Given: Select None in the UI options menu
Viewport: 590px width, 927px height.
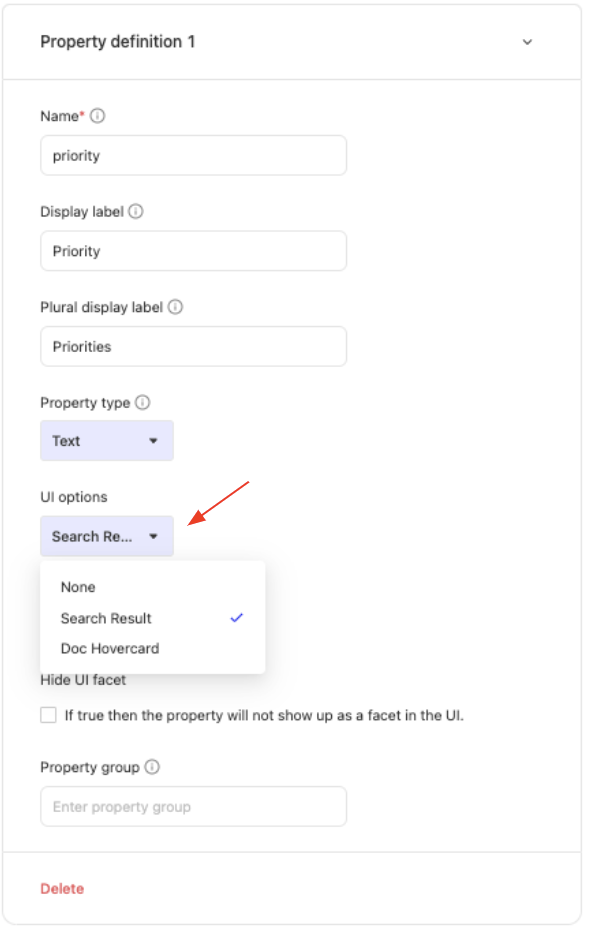Looking at the screenshot, I should click(77, 587).
